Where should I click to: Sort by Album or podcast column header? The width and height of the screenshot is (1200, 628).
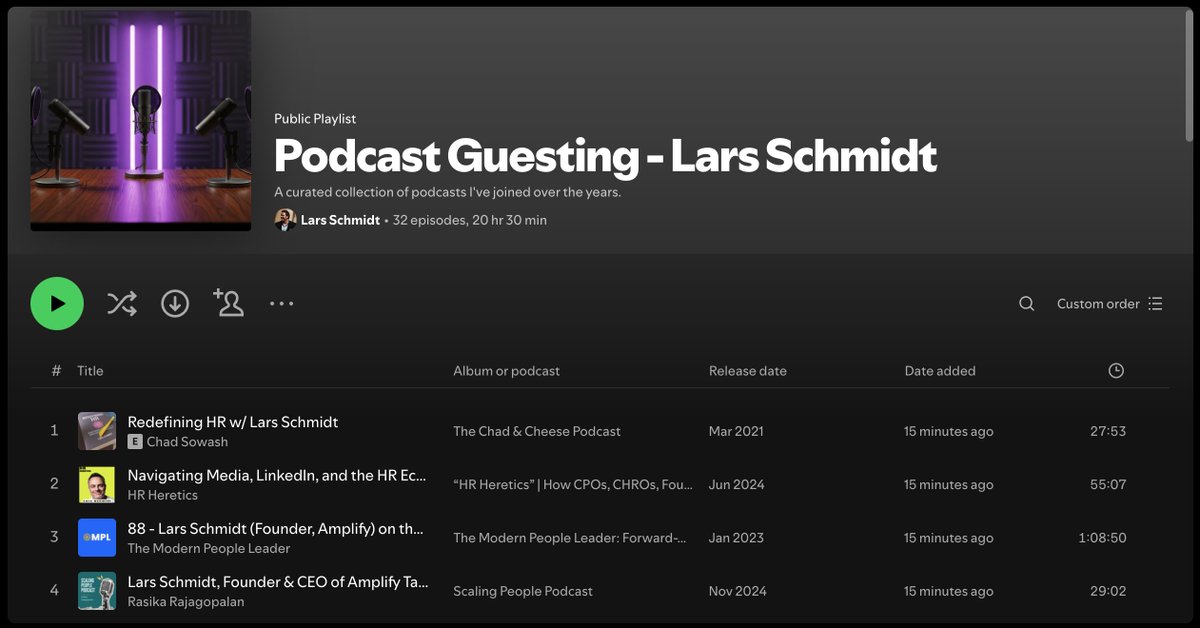[506, 371]
